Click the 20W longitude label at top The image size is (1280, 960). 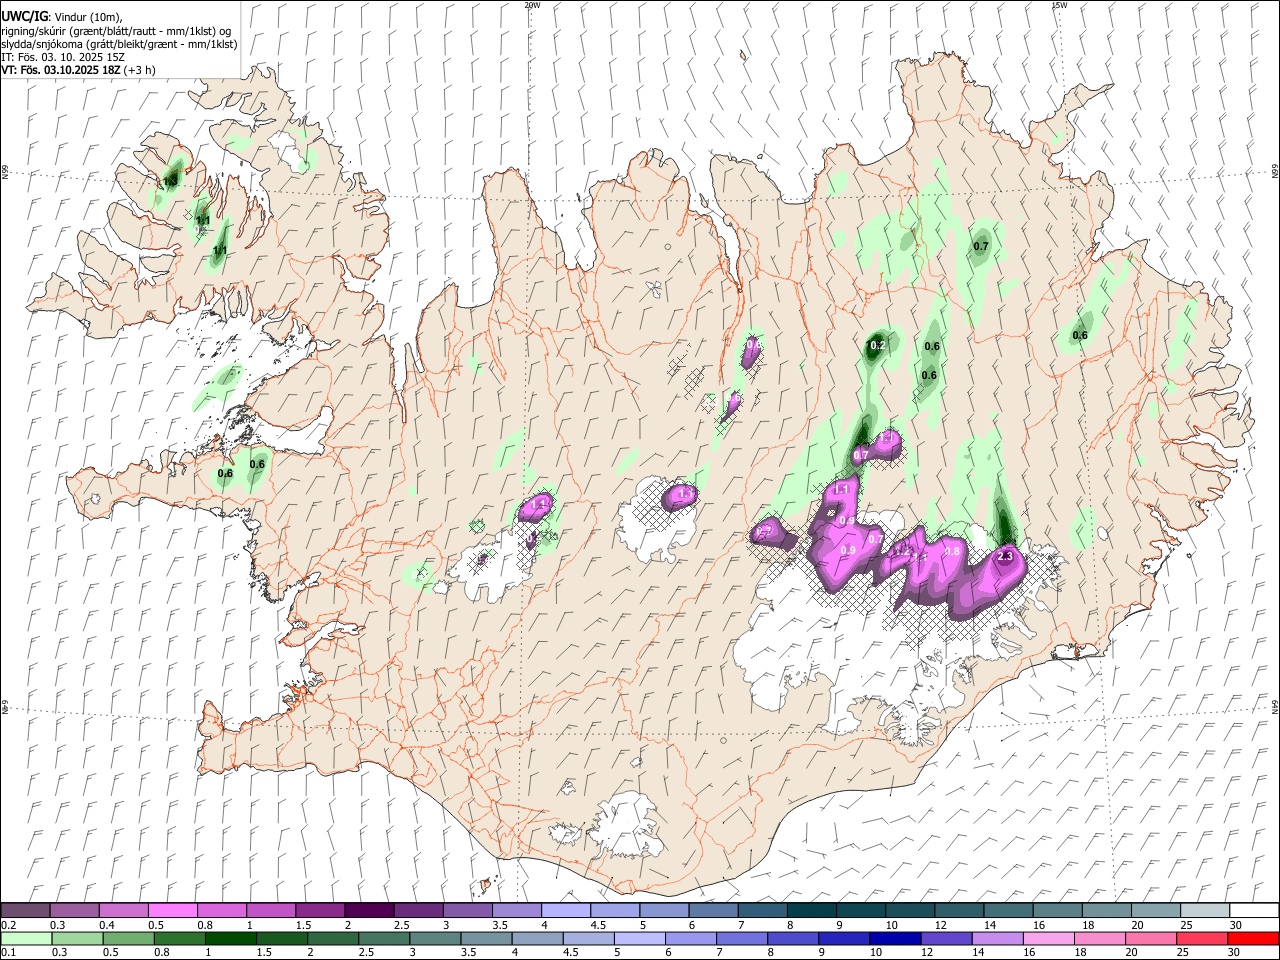pos(532,5)
